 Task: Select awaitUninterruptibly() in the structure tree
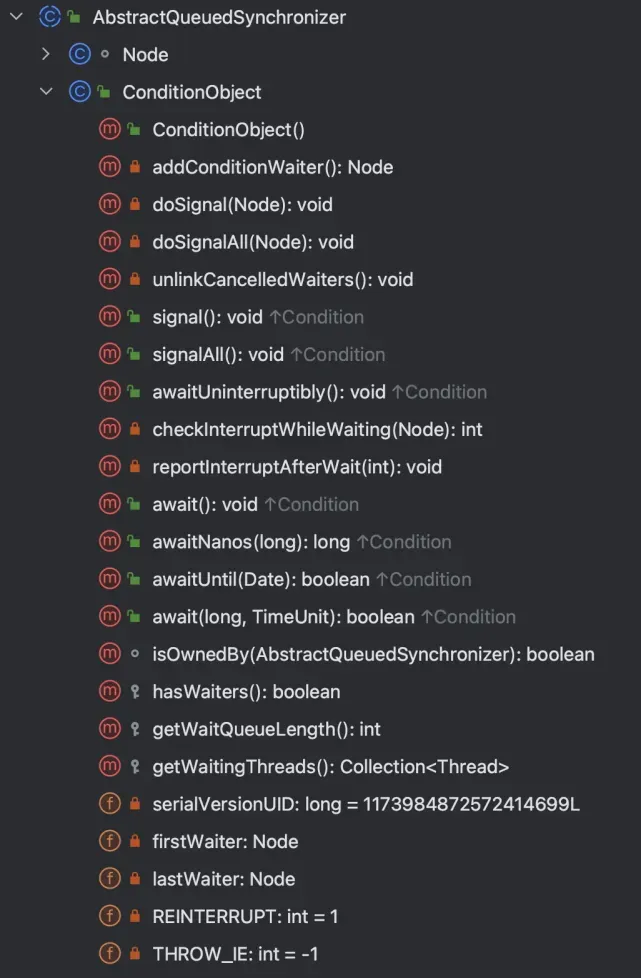(x=269, y=392)
